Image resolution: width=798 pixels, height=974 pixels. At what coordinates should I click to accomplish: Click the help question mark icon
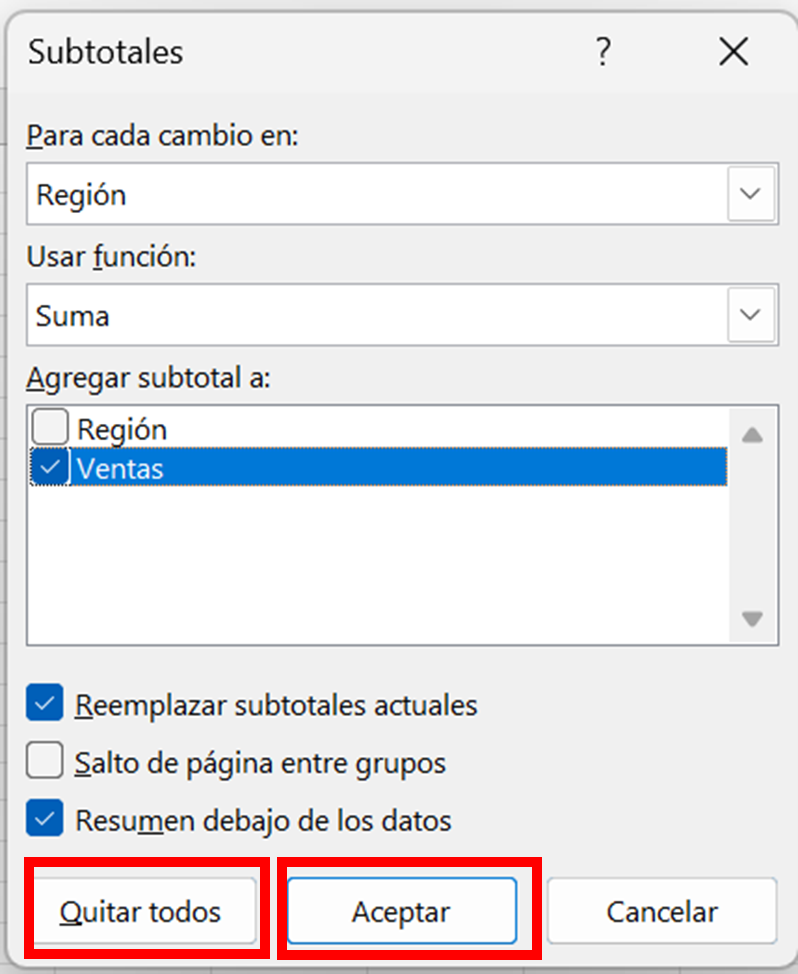[x=602, y=51]
